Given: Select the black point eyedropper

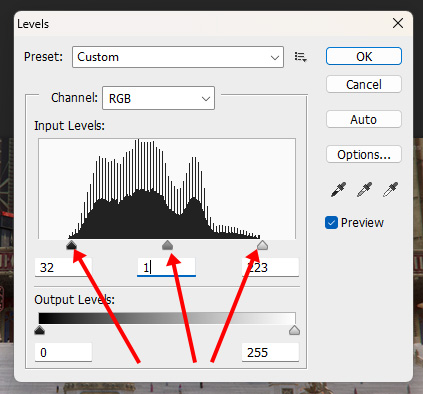Looking at the screenshot, I should pos(338,189).
